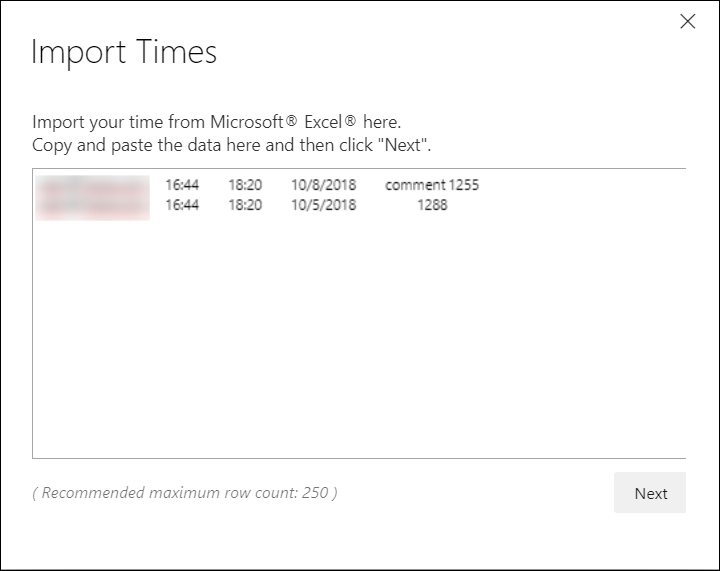The height and width of the screenshot is (571, 720).
Task: Place cursor on 16:44 in the 10/5/2018 row
Action: pos(182,204)
